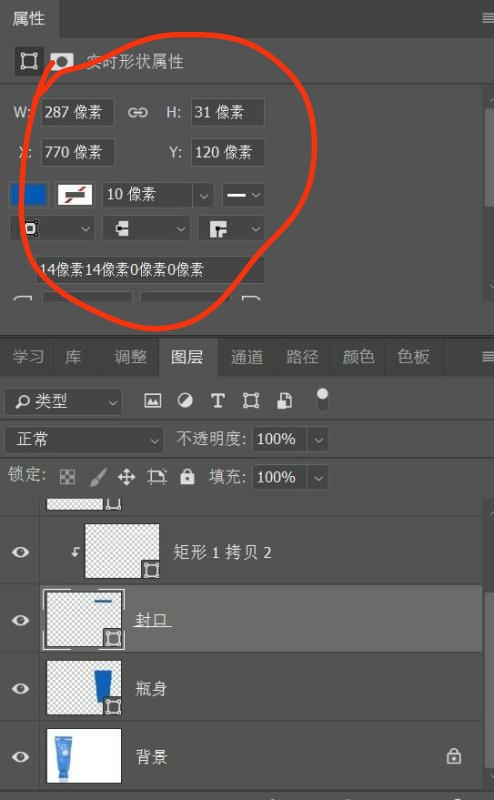Select the 瓶身 layer thumbnail
The image size is (494, 800).
tap(84, 688)
